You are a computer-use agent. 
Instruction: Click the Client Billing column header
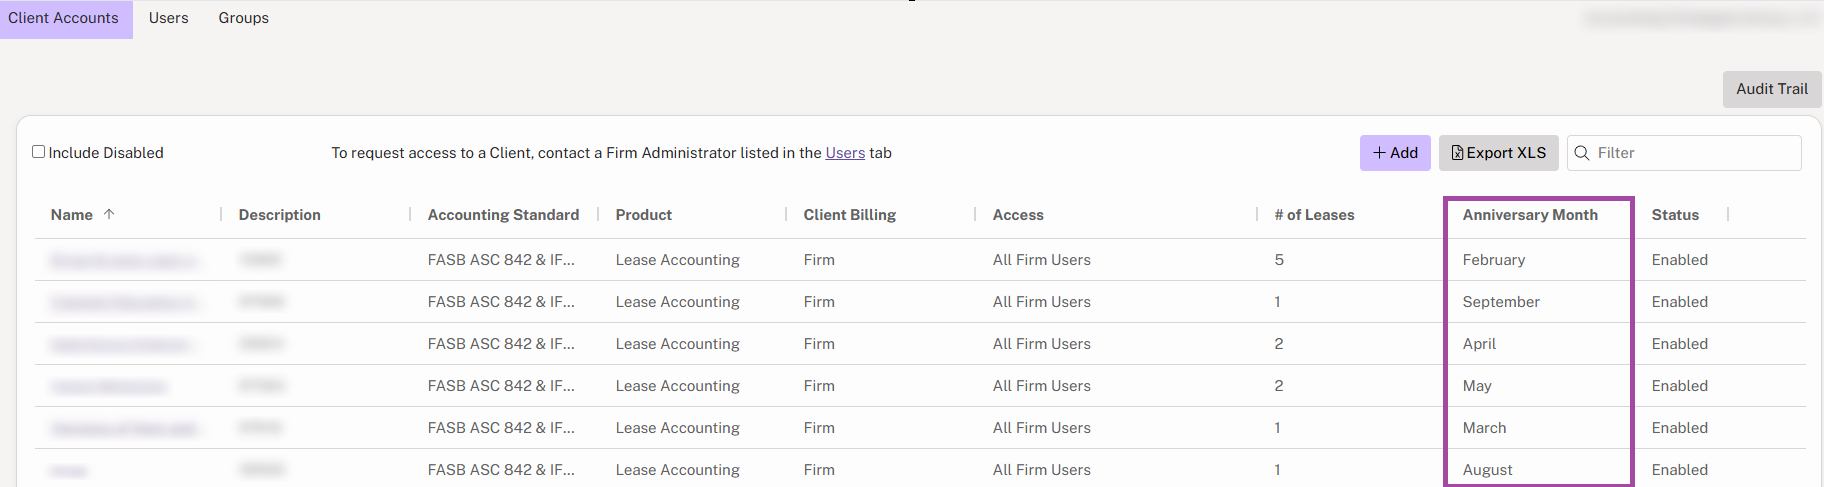point(849,215)
